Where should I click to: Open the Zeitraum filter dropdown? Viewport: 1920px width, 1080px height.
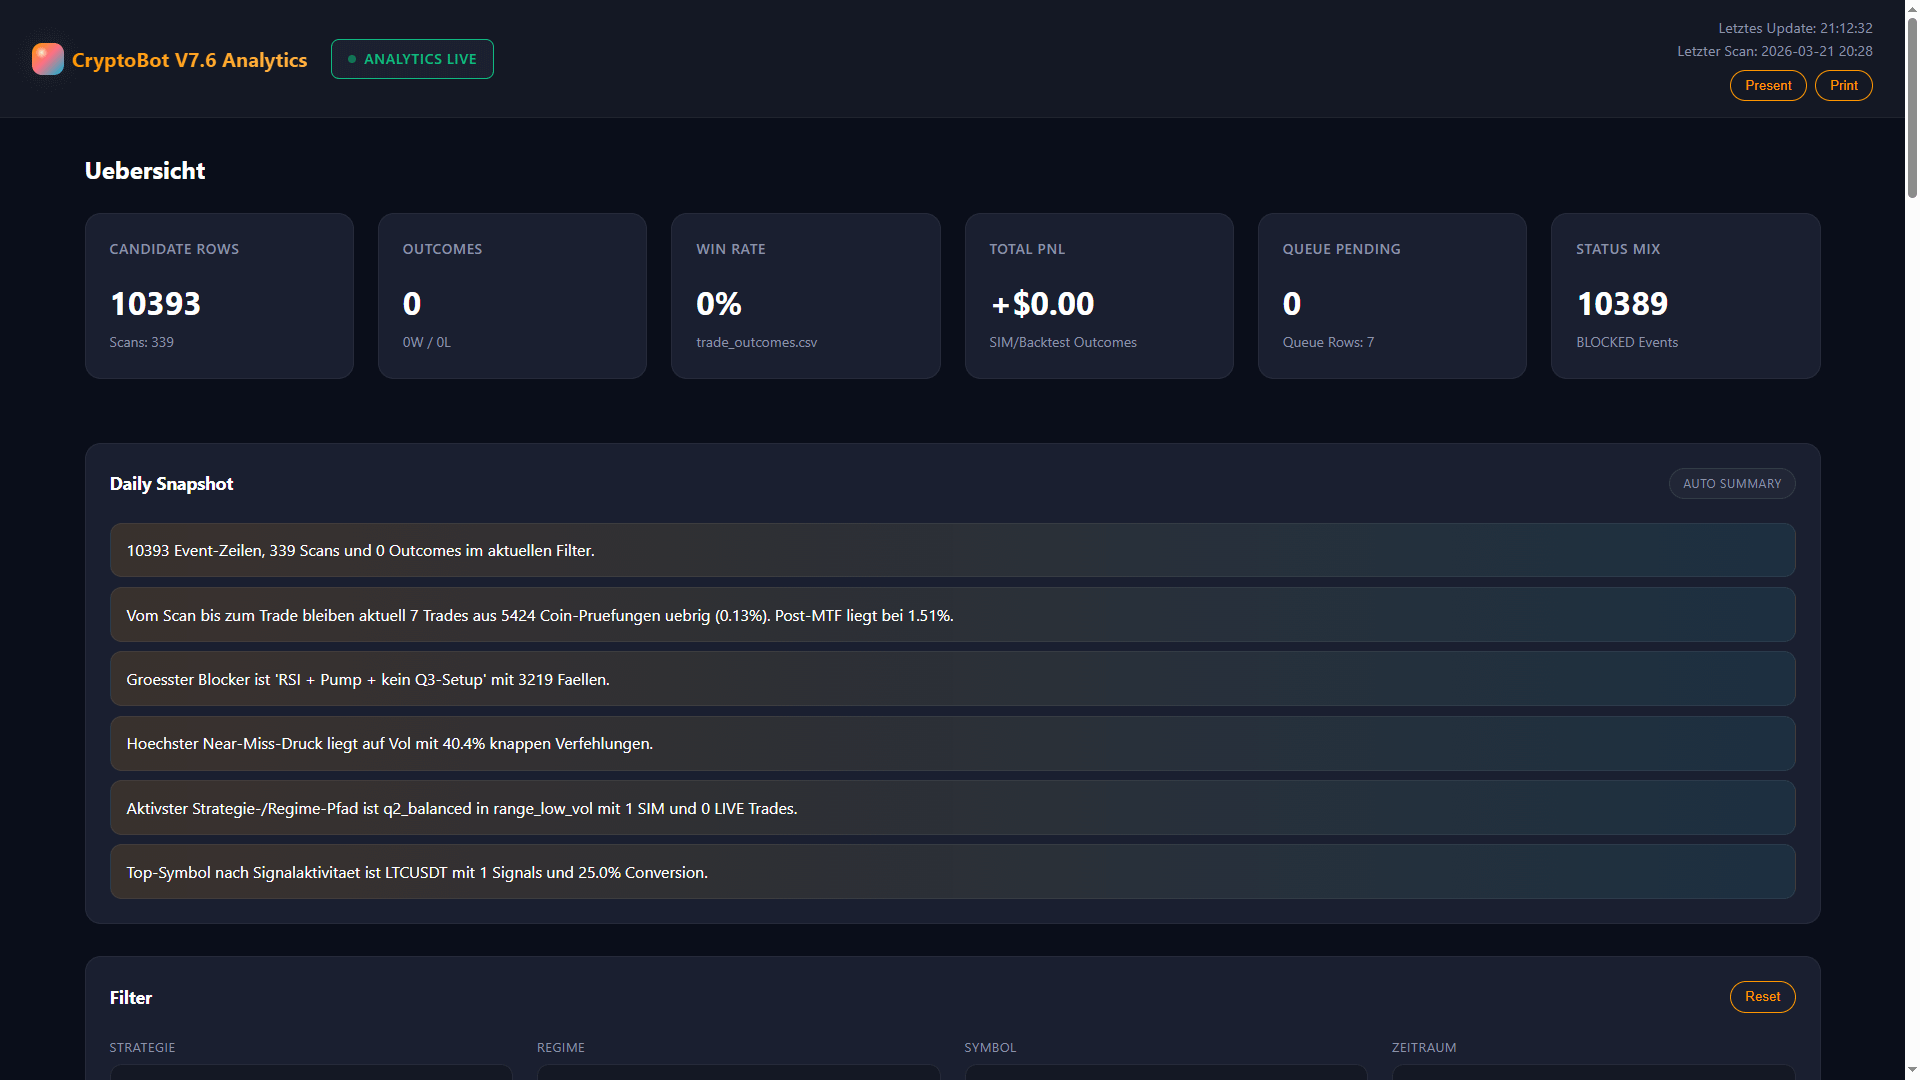pos(1592,1072)
